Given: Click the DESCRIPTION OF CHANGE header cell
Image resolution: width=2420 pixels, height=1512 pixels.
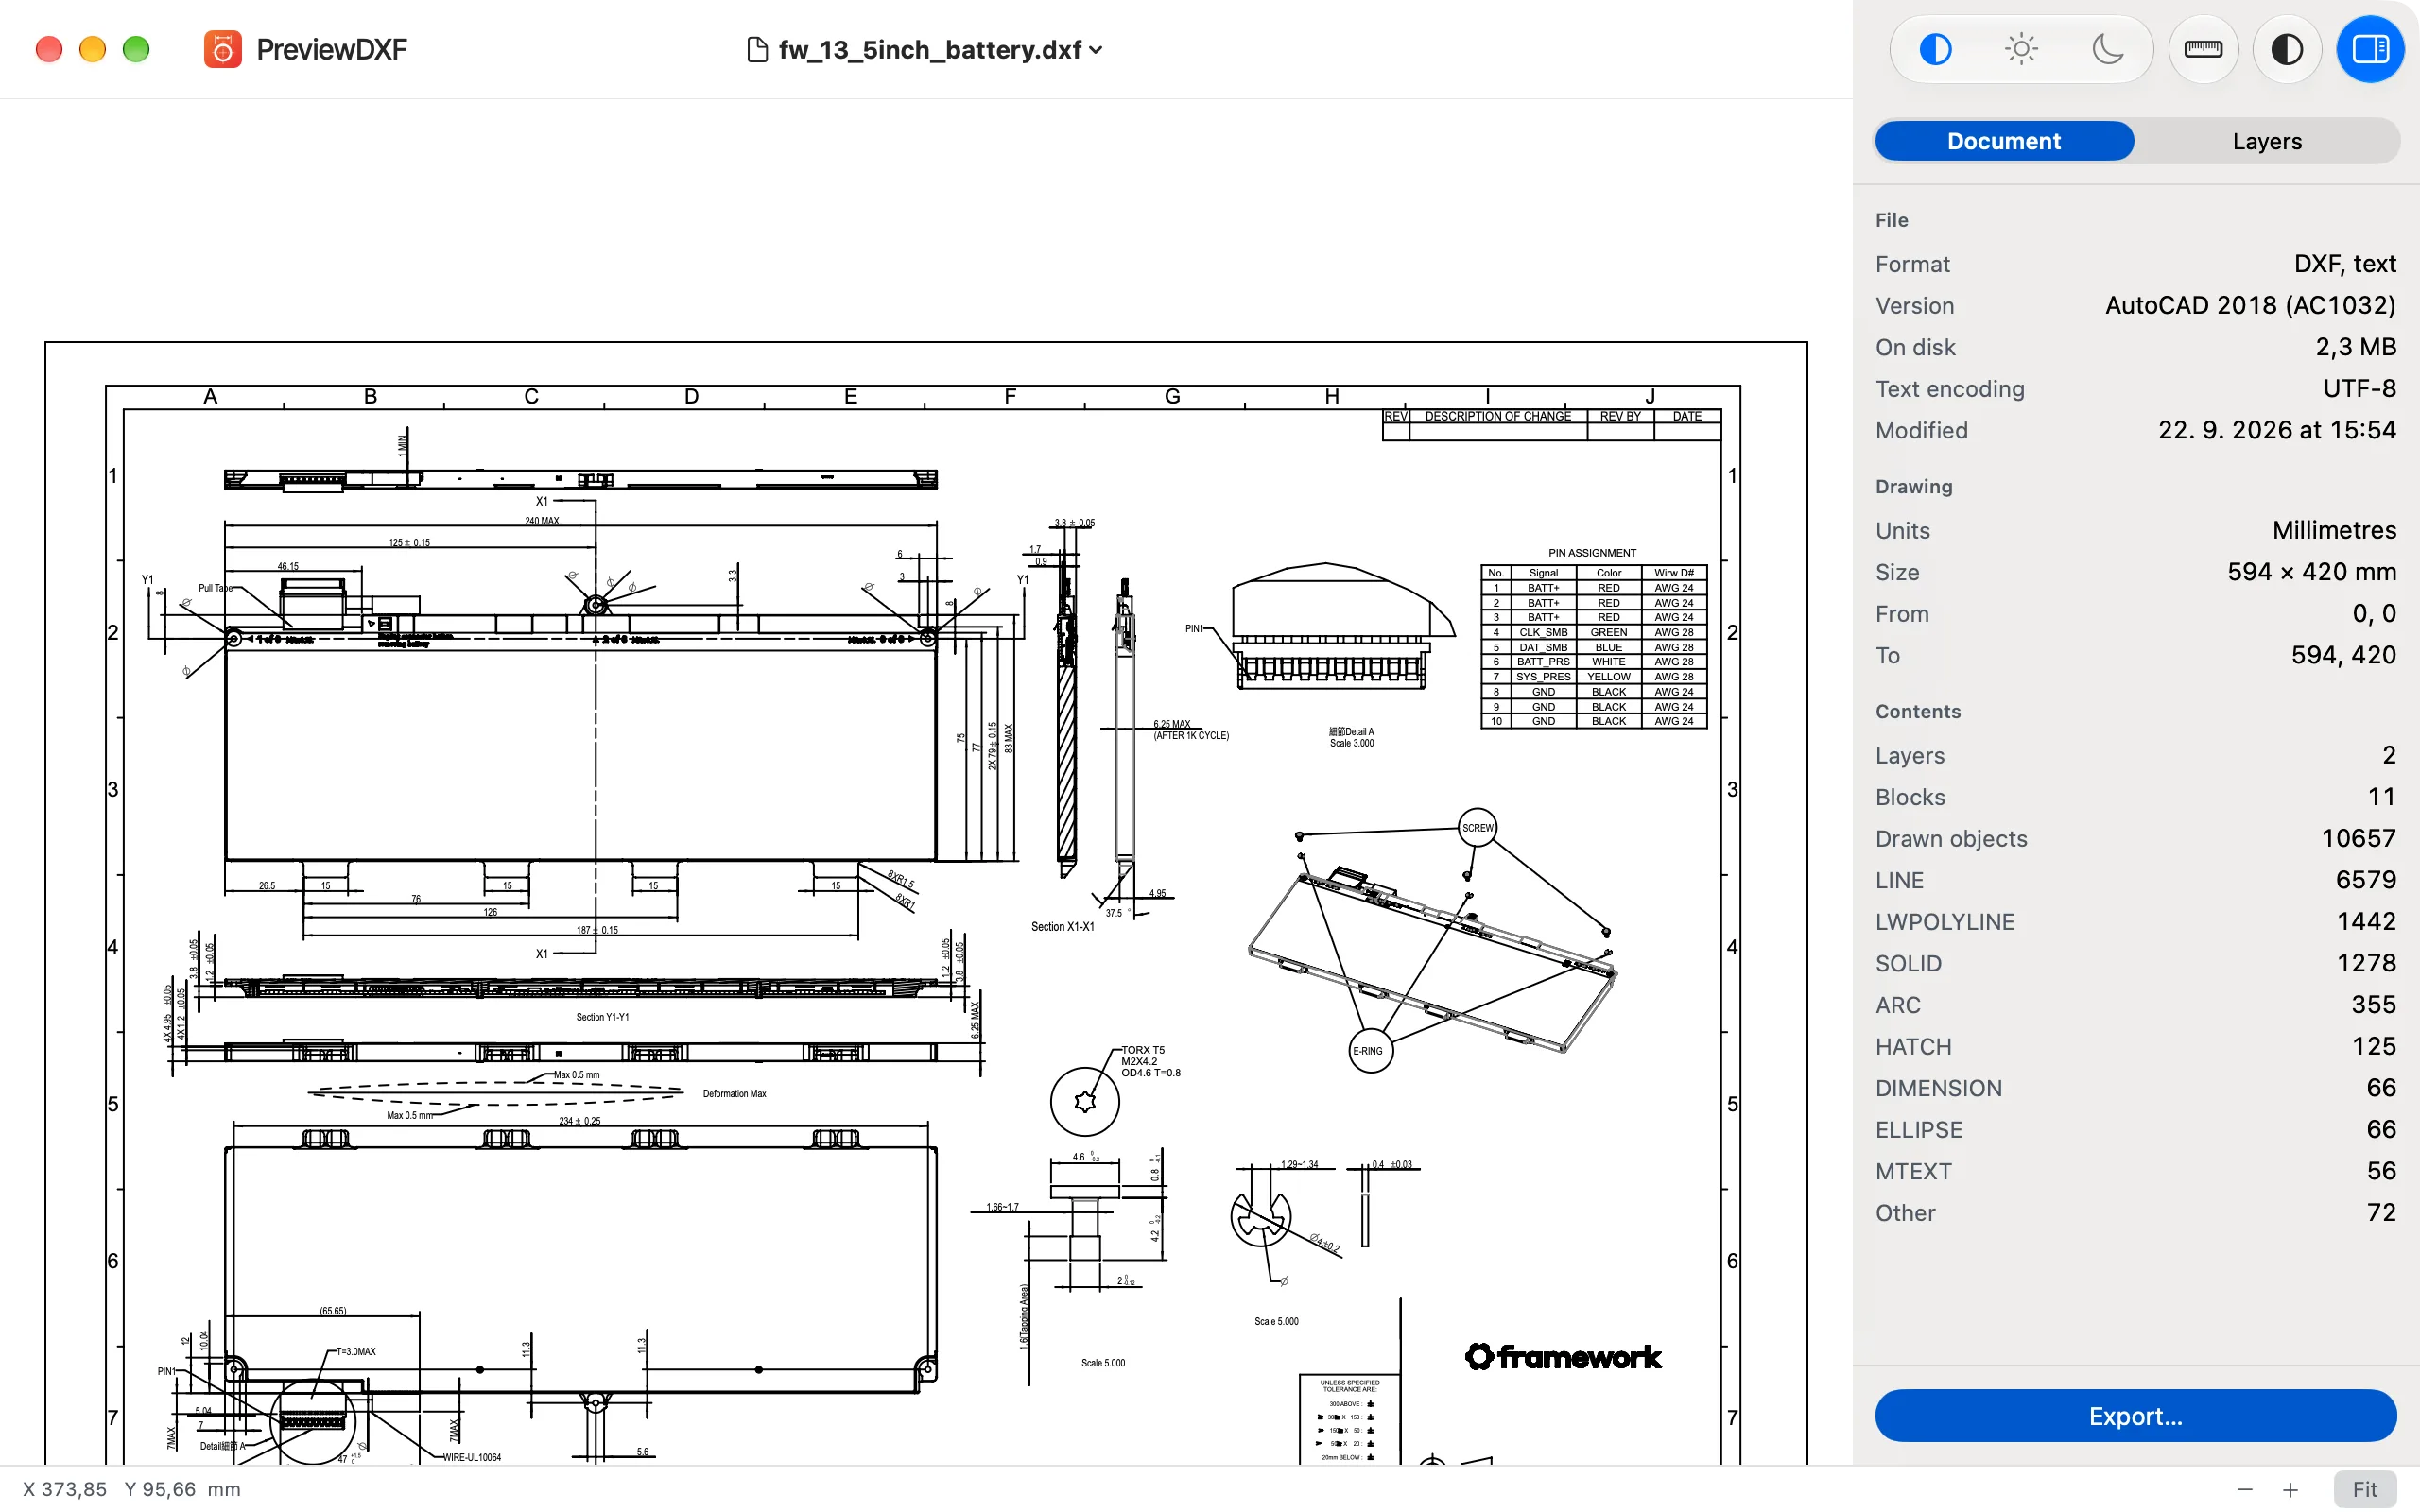Looking at the screenshot, I should tap(1497, 417).
